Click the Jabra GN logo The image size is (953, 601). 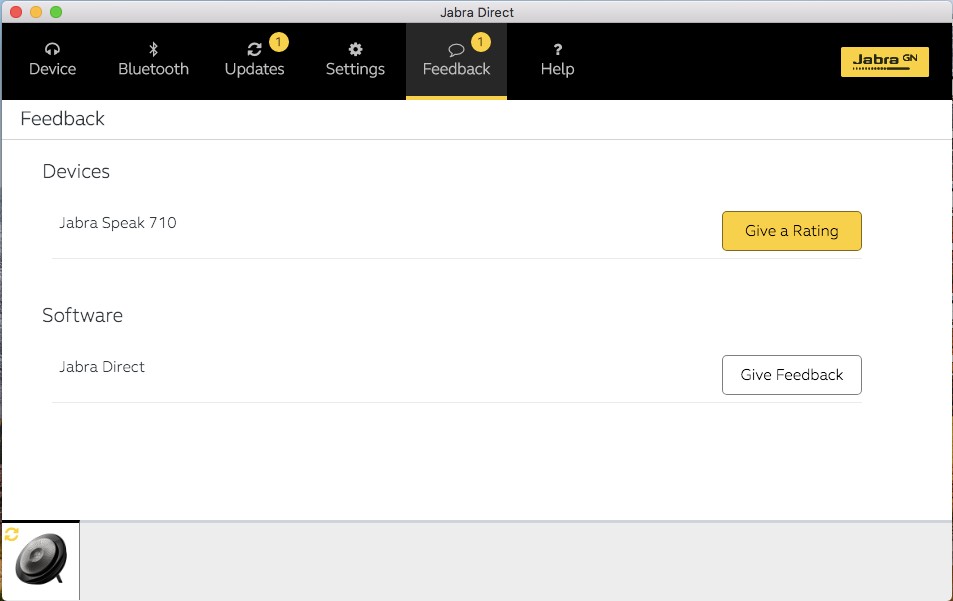pyautogui.click(x=884, y=61)
